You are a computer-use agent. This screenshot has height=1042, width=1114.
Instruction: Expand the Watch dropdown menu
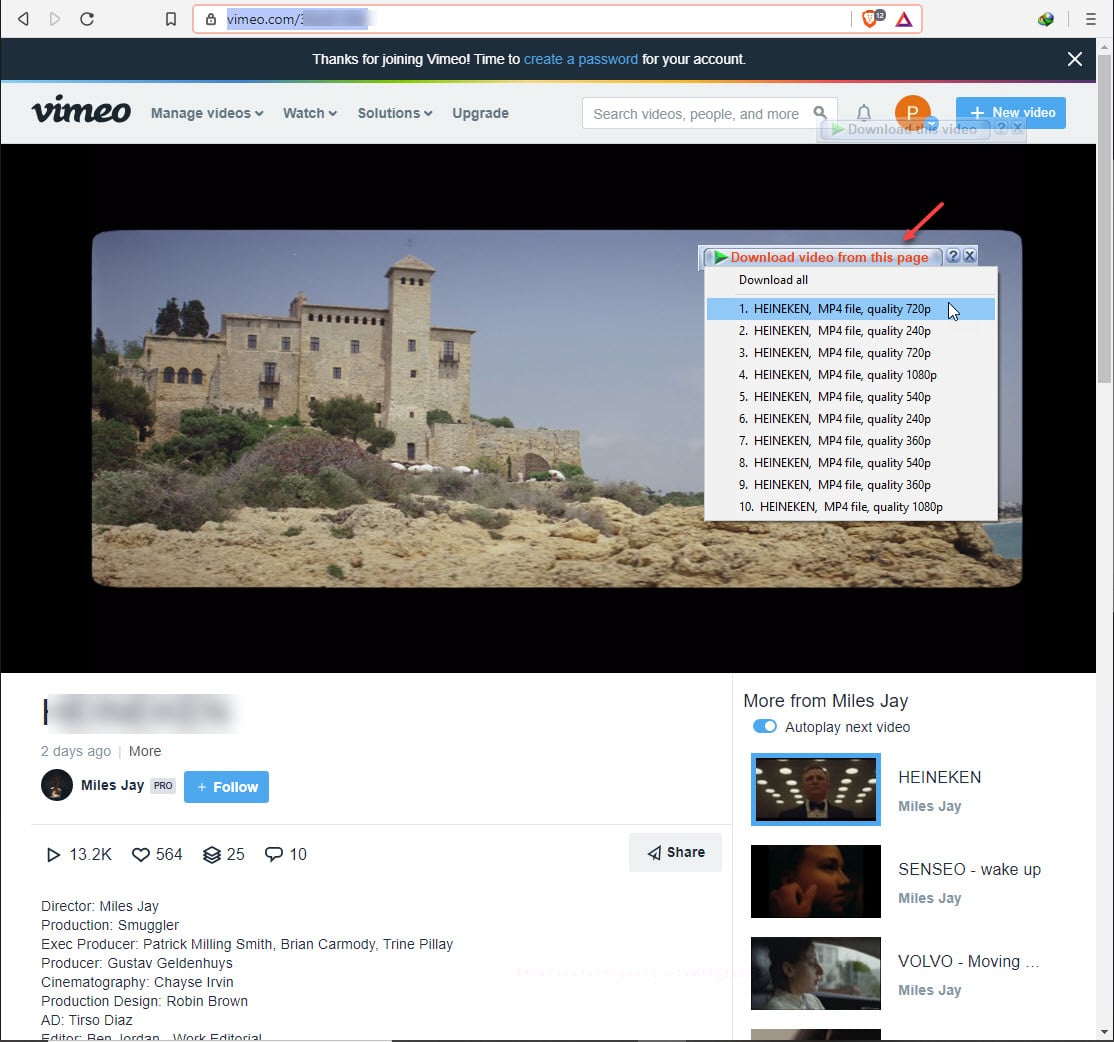pos(310,113)
